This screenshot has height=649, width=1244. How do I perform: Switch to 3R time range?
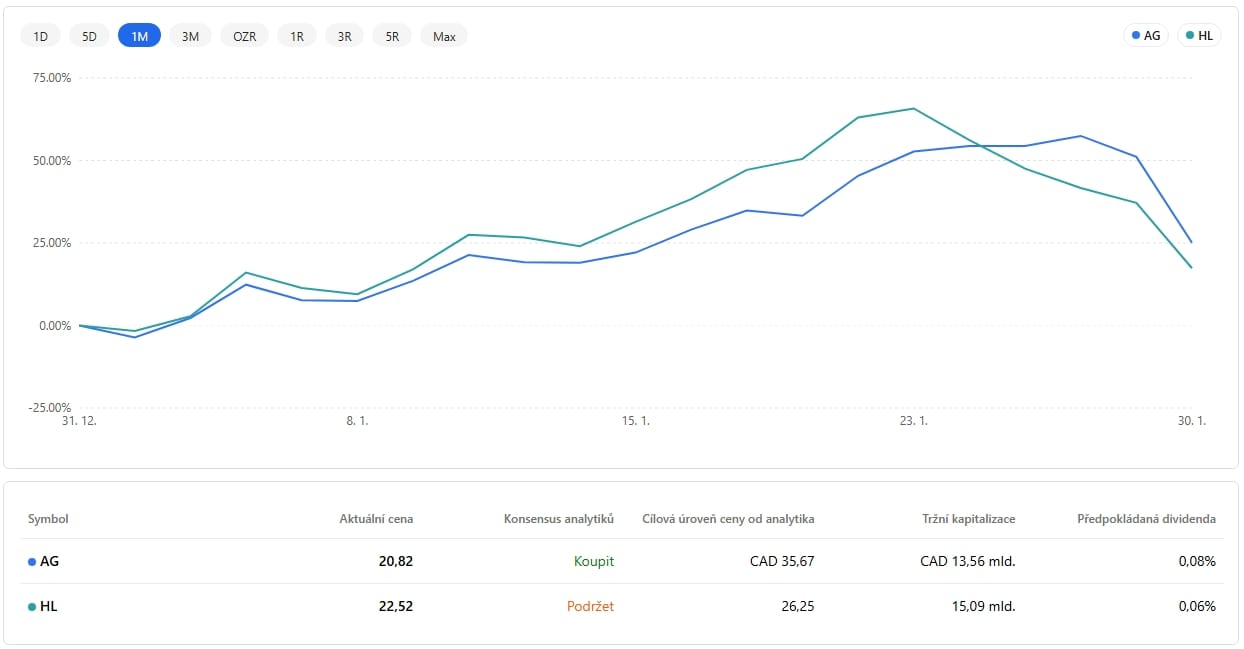coord(344,36)
